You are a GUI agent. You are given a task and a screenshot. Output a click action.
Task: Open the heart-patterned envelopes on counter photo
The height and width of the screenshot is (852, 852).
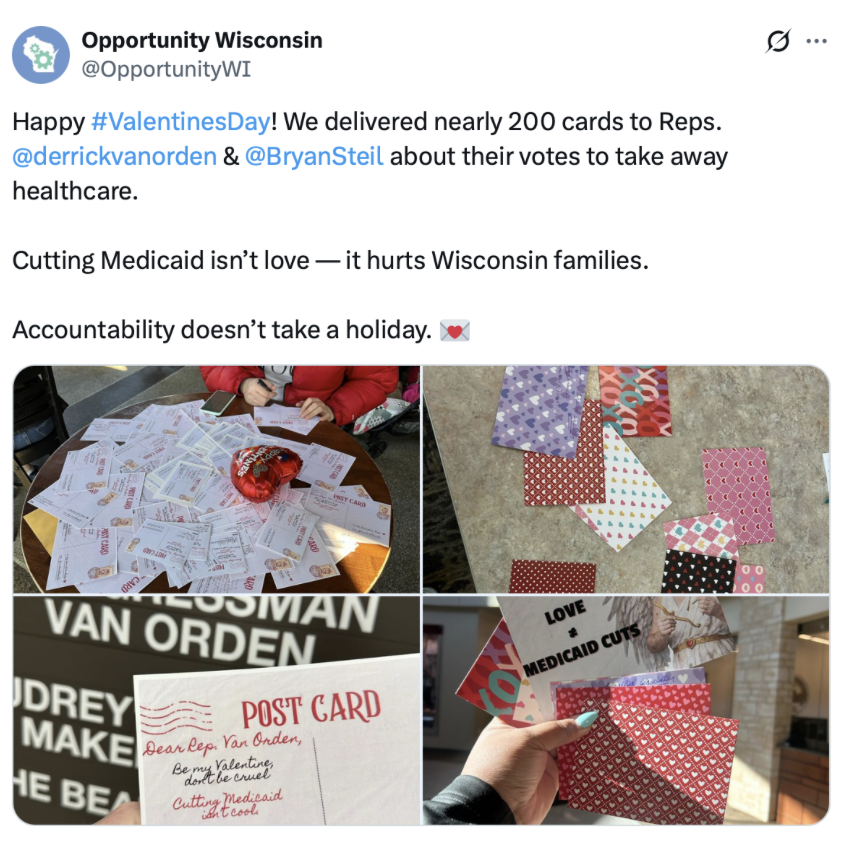[x=626, y=479]
